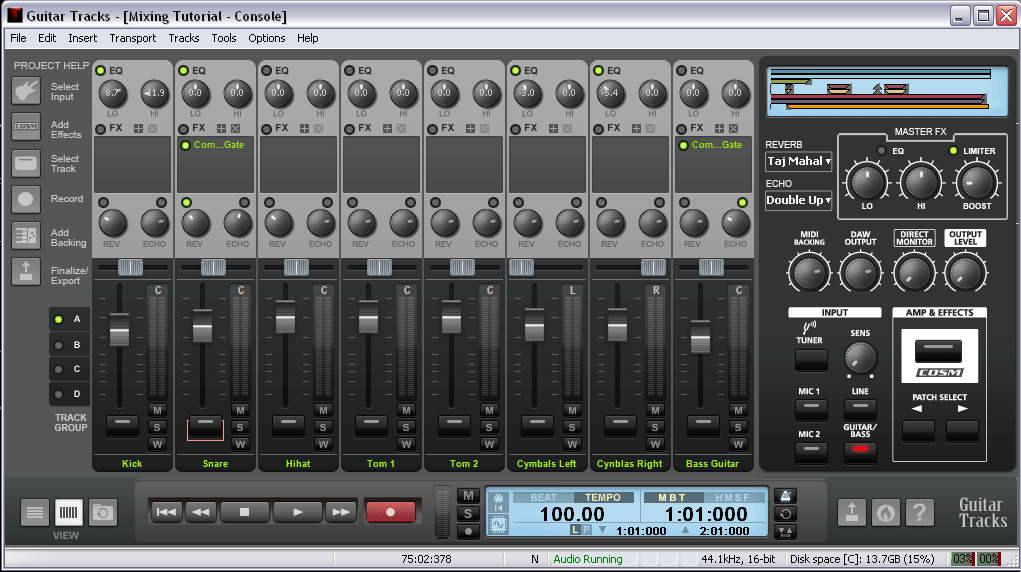Viewport: 1021px width, 572px height.
Task: Open the Transport menu
Action: pyautogui.click(x=133, y=38)
